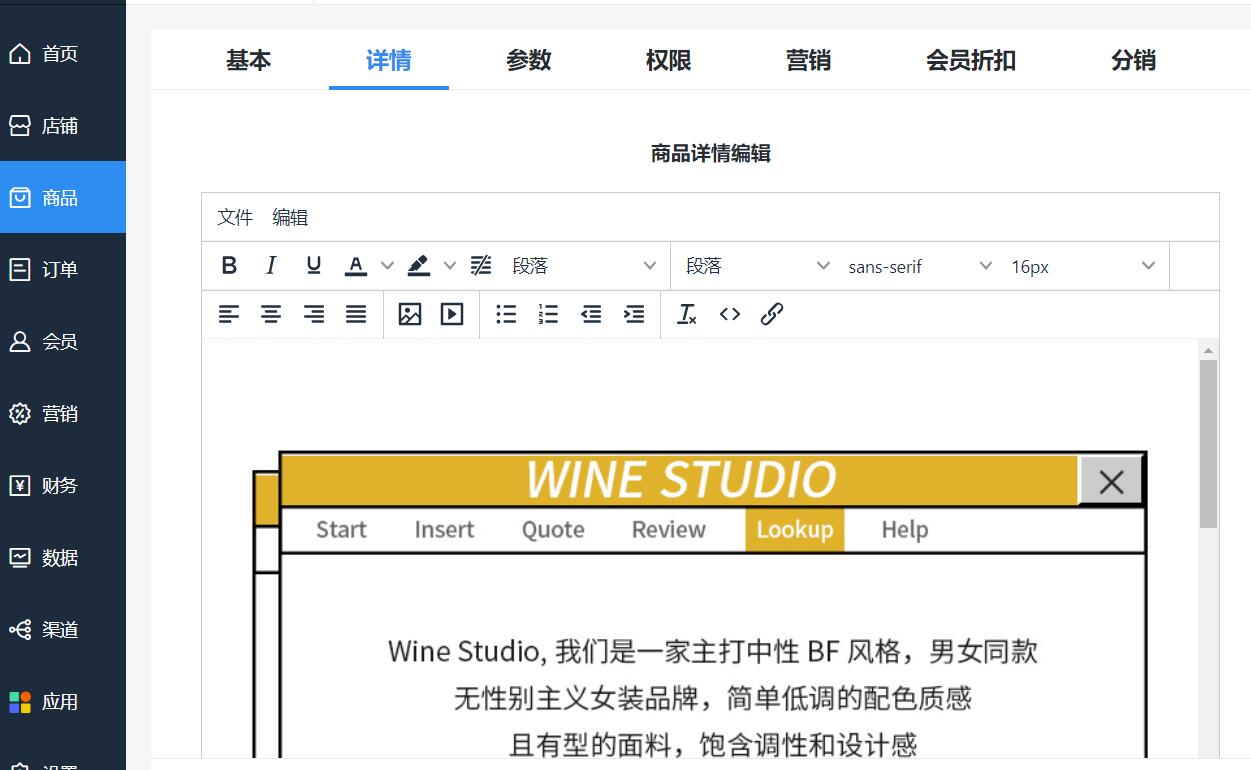The height and width of the screenshot is (770, 1251).
Task: Go to the 营销 tab
Action: 809,60
